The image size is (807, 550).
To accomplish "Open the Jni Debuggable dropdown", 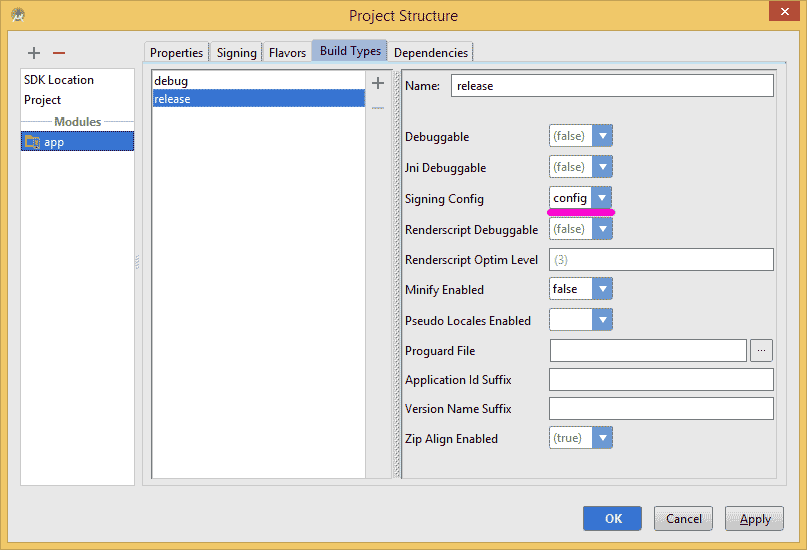I will tap(602, 167).
